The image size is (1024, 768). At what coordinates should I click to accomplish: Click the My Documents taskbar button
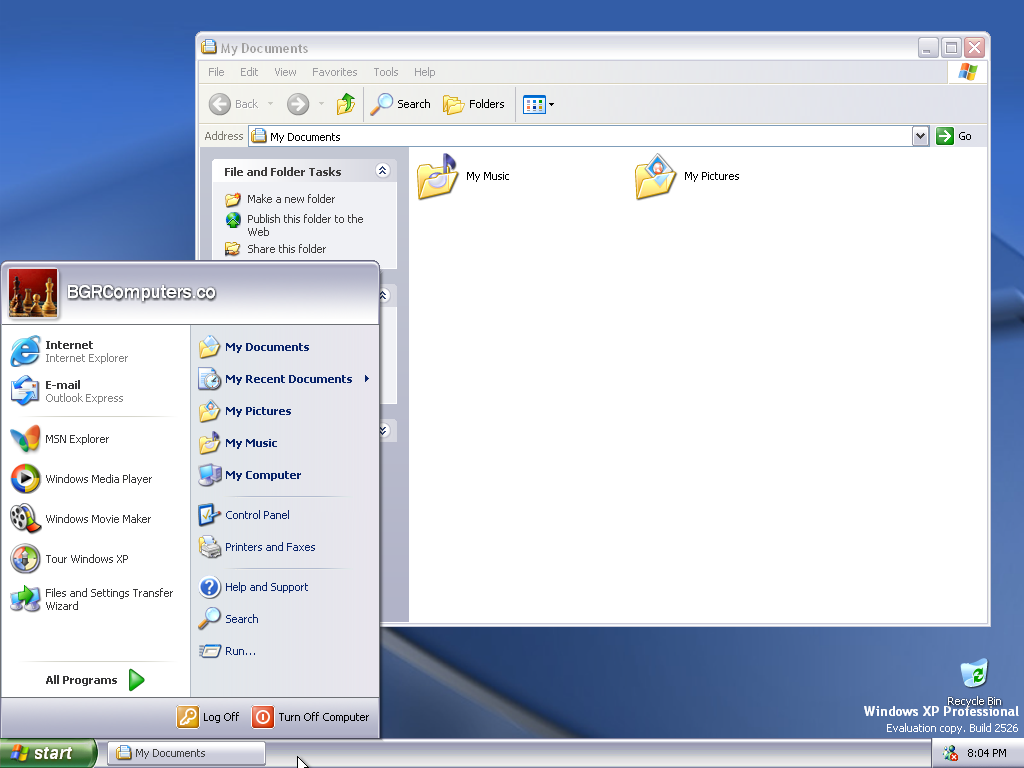point(186,753)
